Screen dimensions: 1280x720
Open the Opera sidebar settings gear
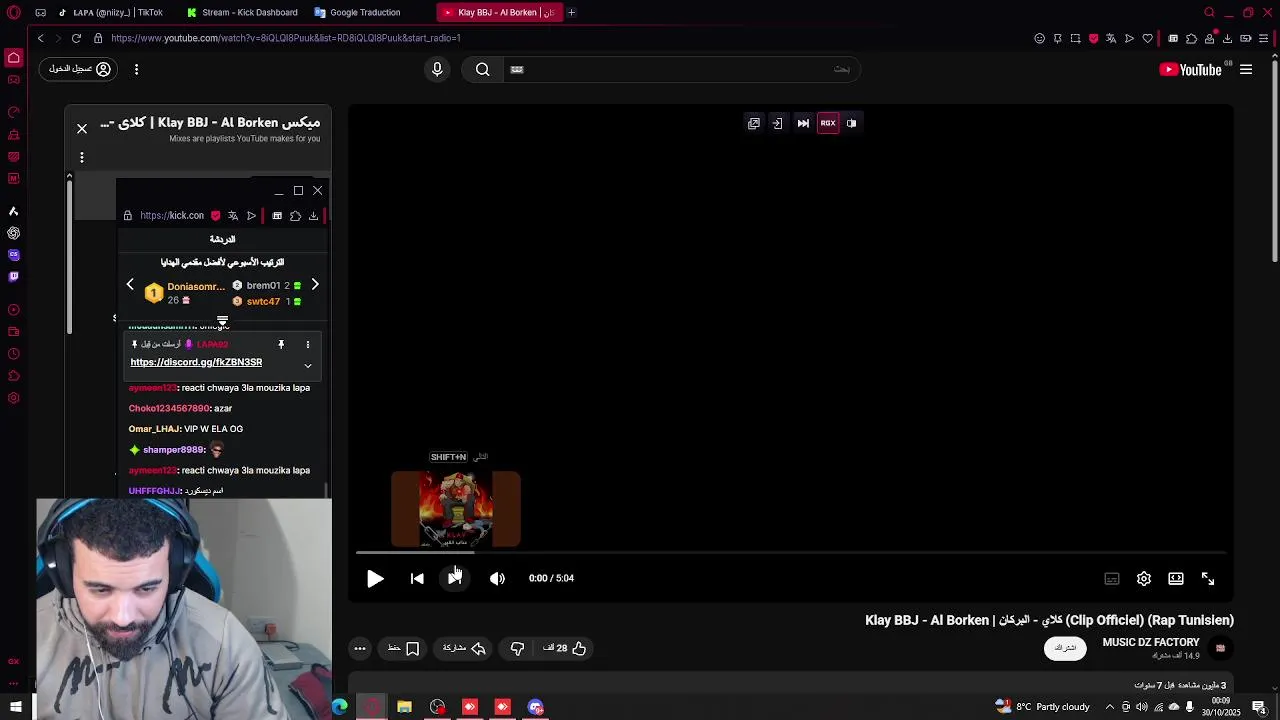click(x=14, y=398)
